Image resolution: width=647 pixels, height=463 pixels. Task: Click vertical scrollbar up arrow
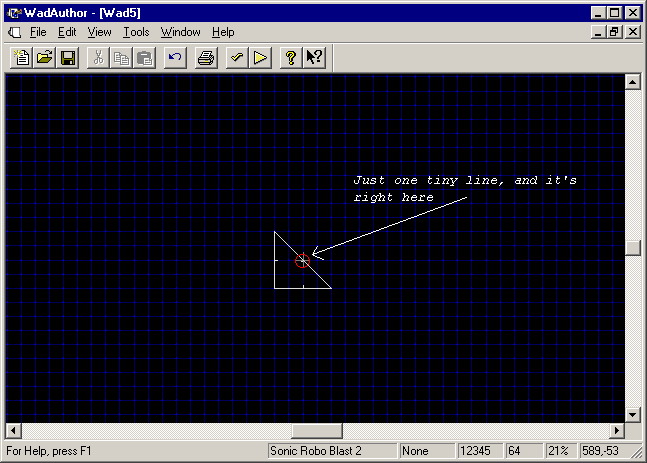[633, 82]
